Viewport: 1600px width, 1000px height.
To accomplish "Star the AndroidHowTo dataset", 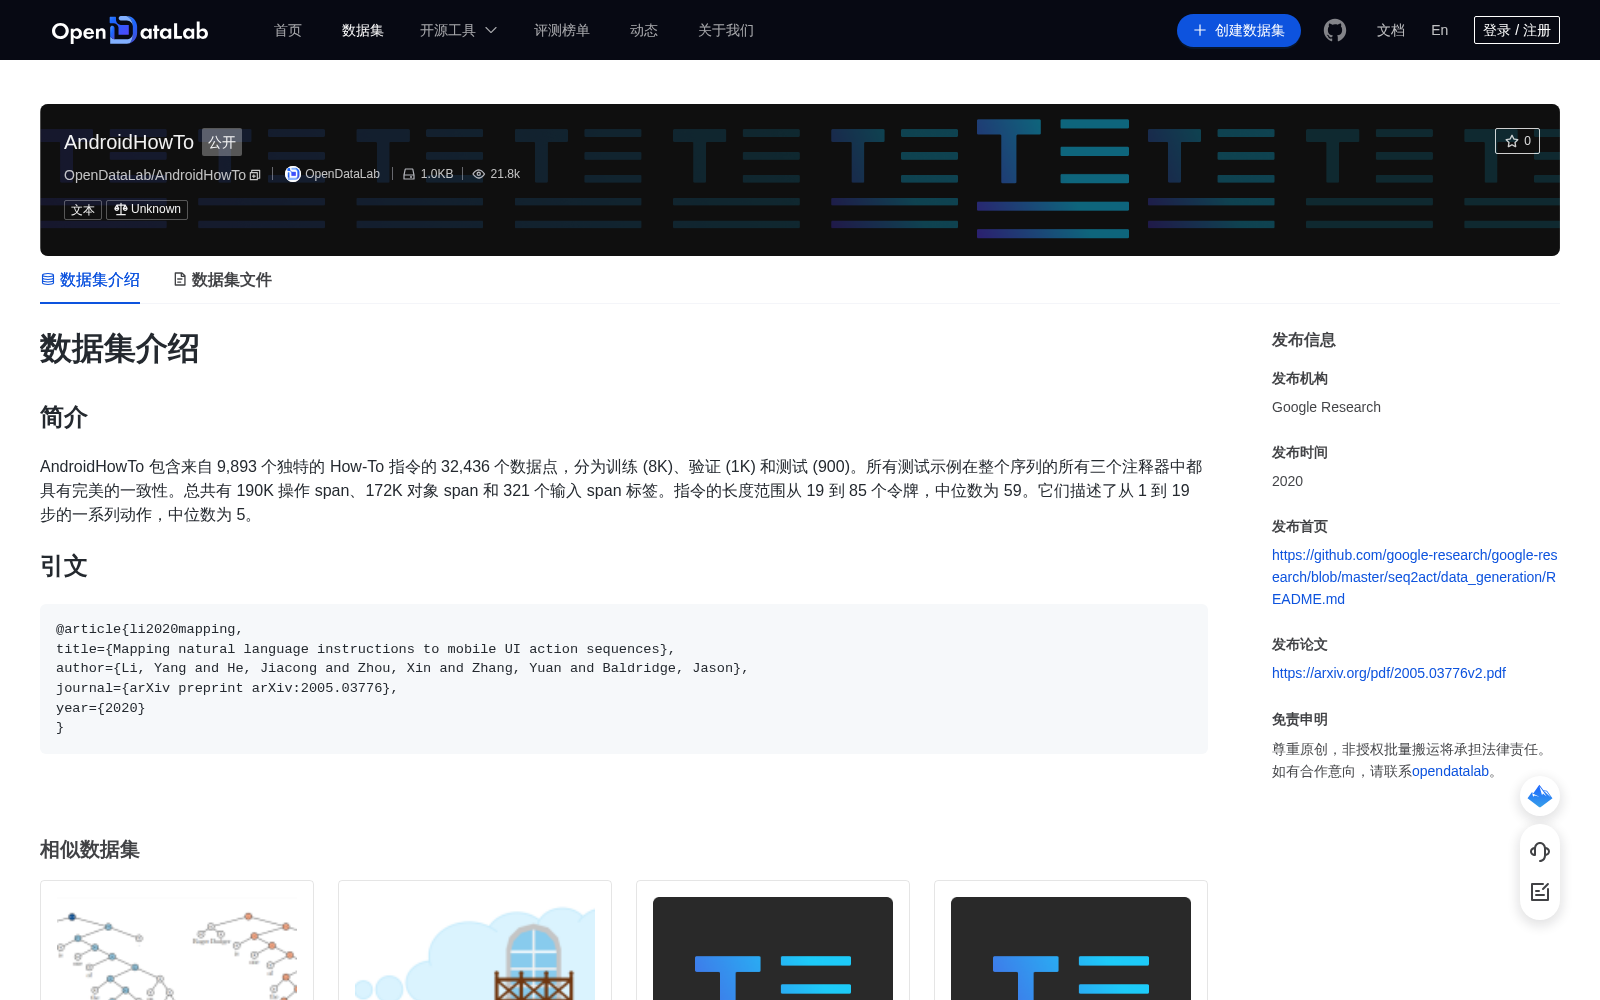I will (1517, 141).
